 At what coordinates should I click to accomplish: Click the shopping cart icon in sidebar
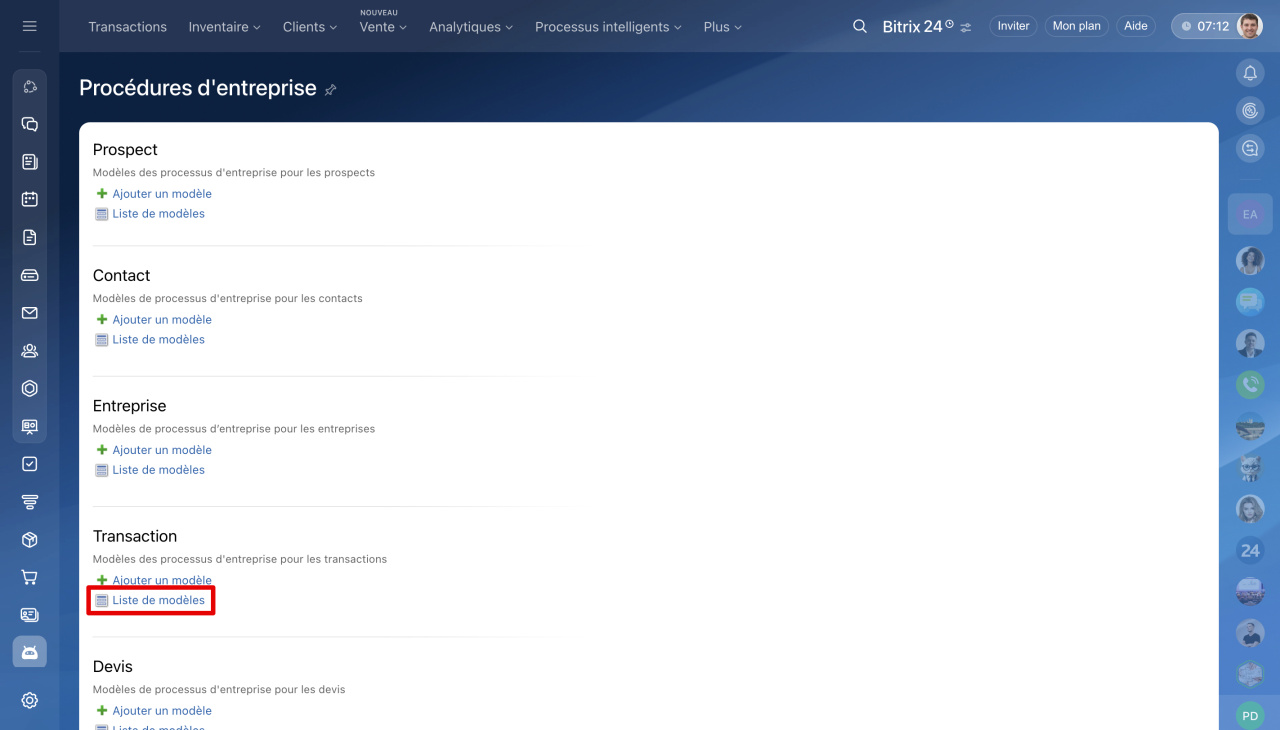[x=30, y=577]
